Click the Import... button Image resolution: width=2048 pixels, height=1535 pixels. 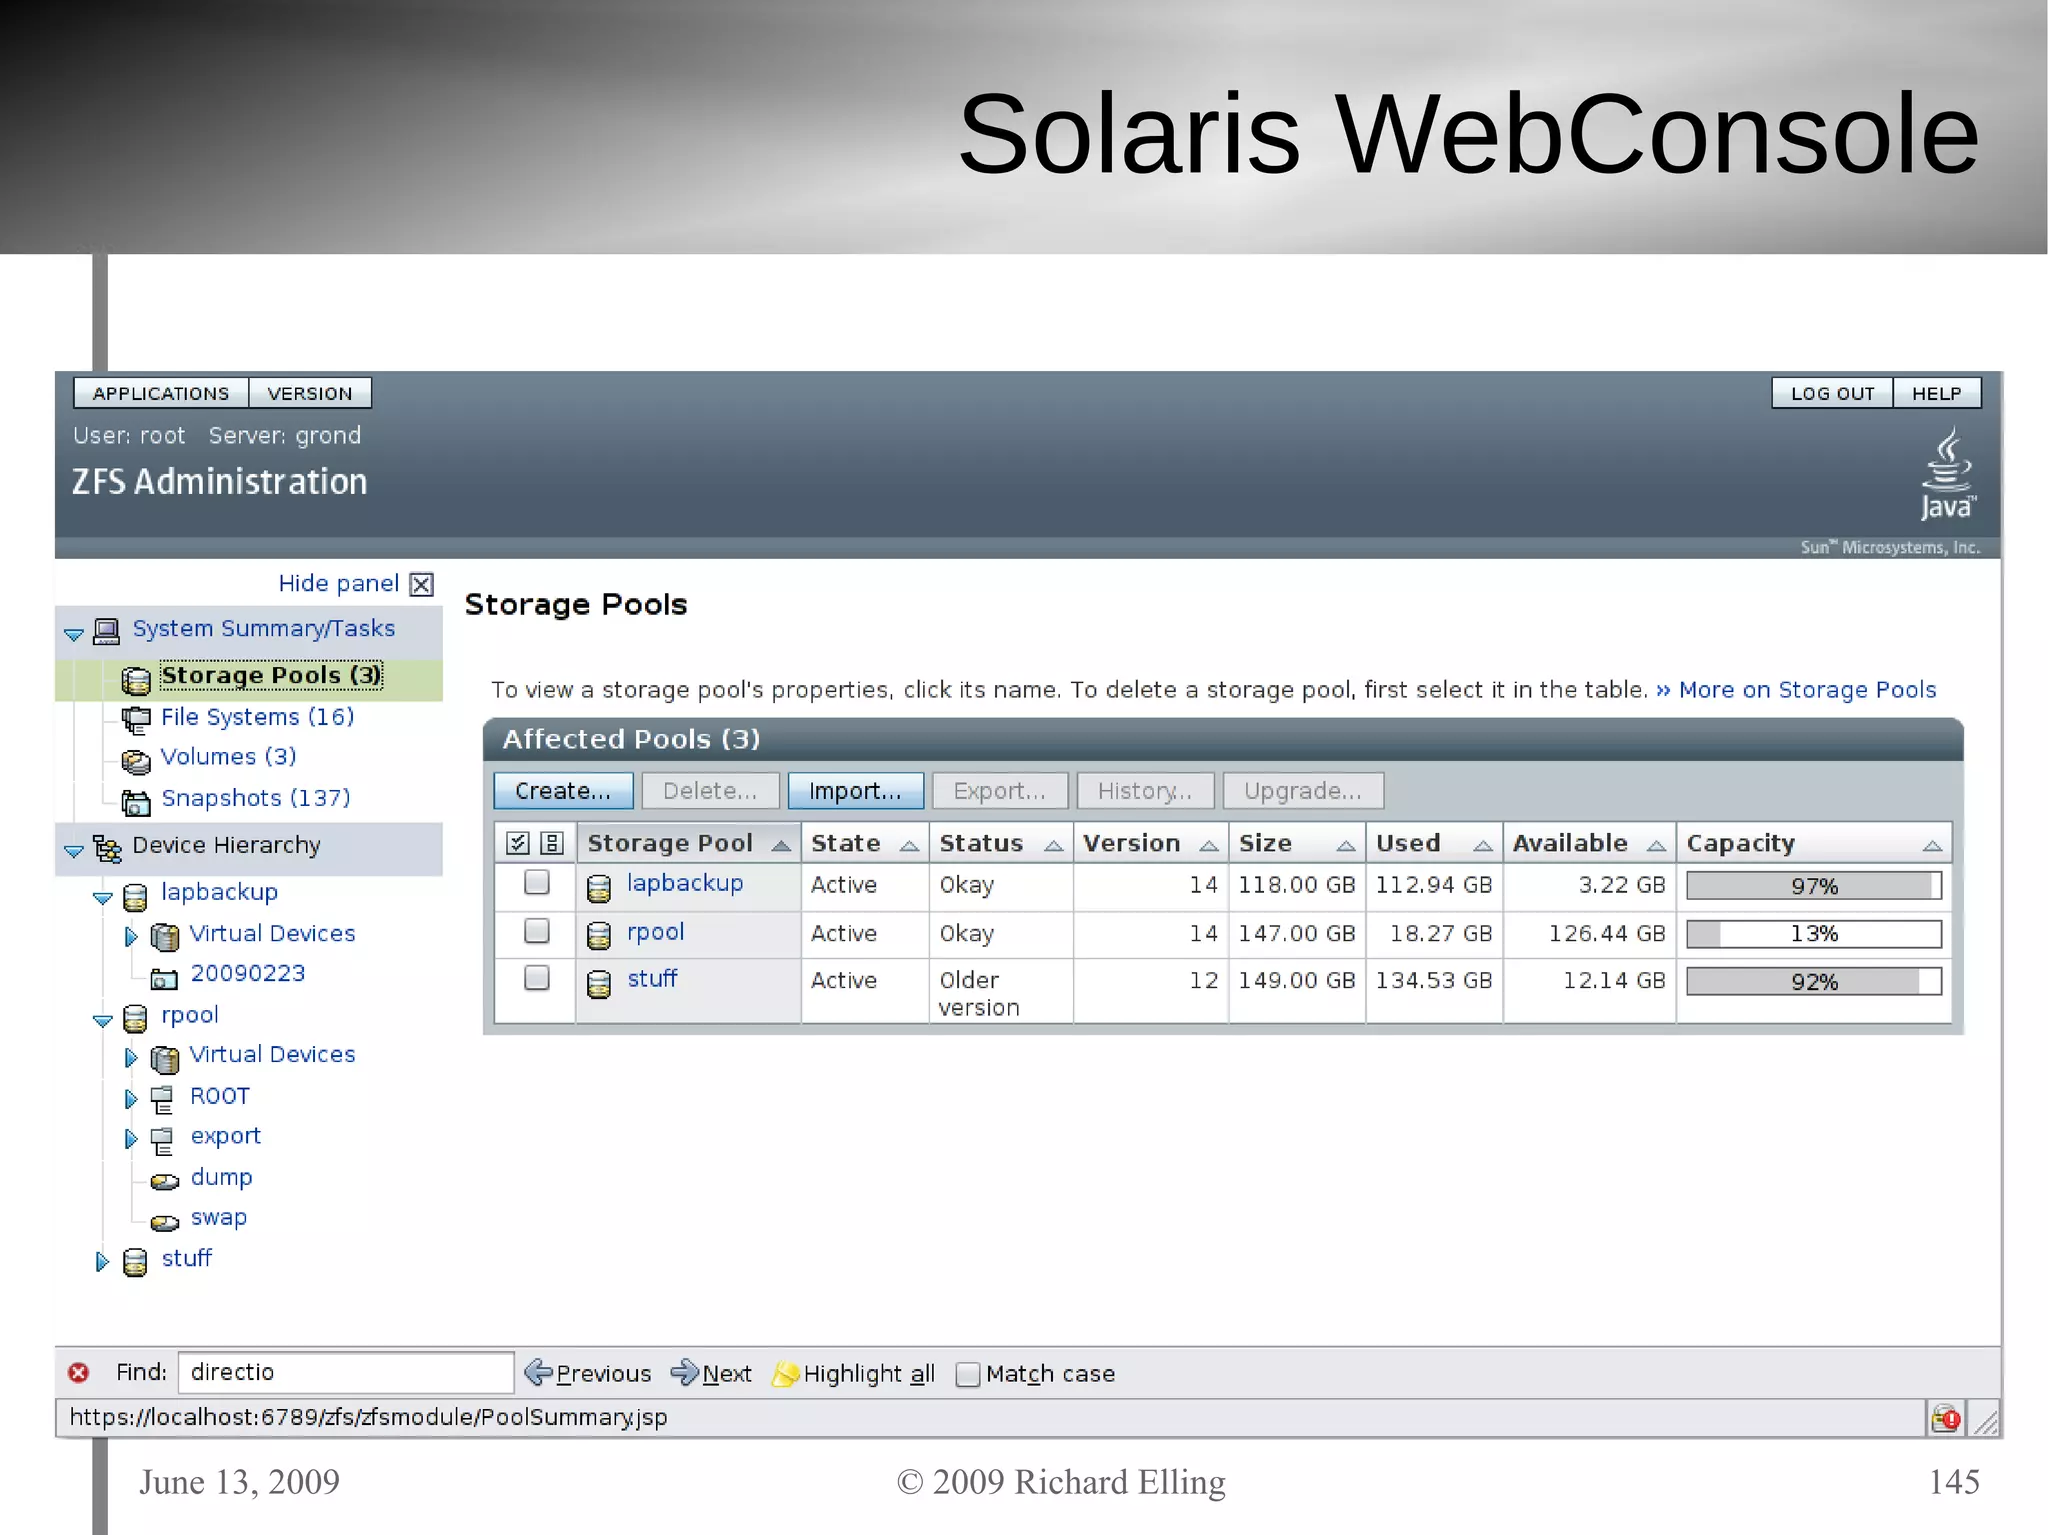click(855, 791)
